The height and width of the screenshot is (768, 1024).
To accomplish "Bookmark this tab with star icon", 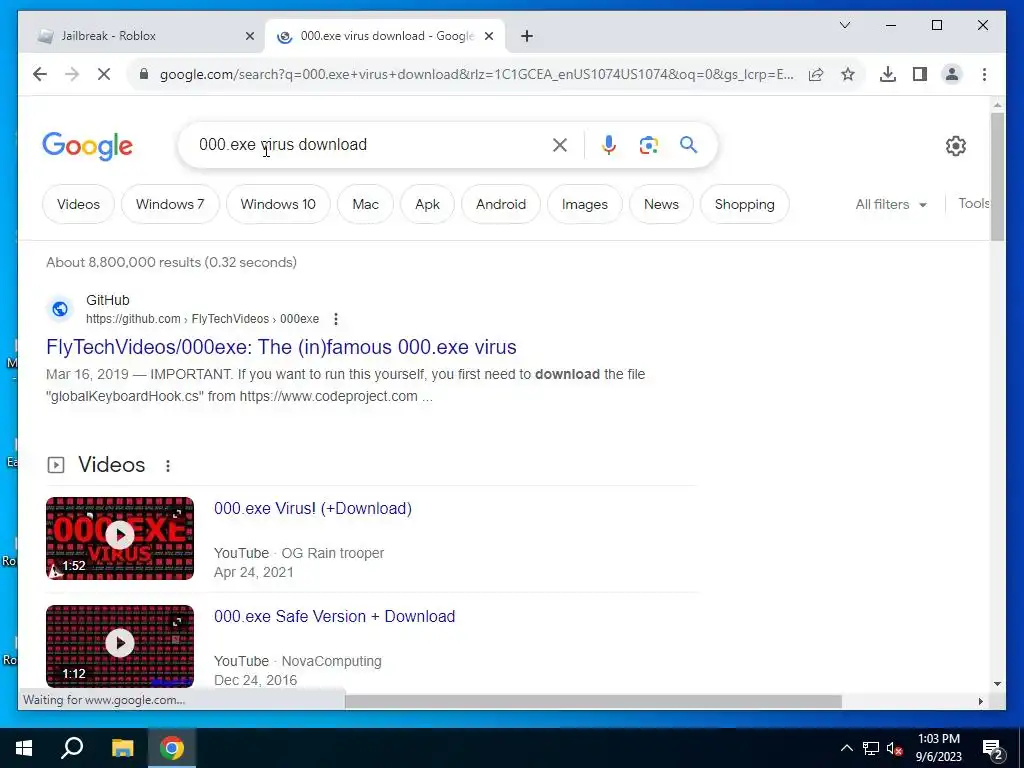I will click(x=848, y=74).
